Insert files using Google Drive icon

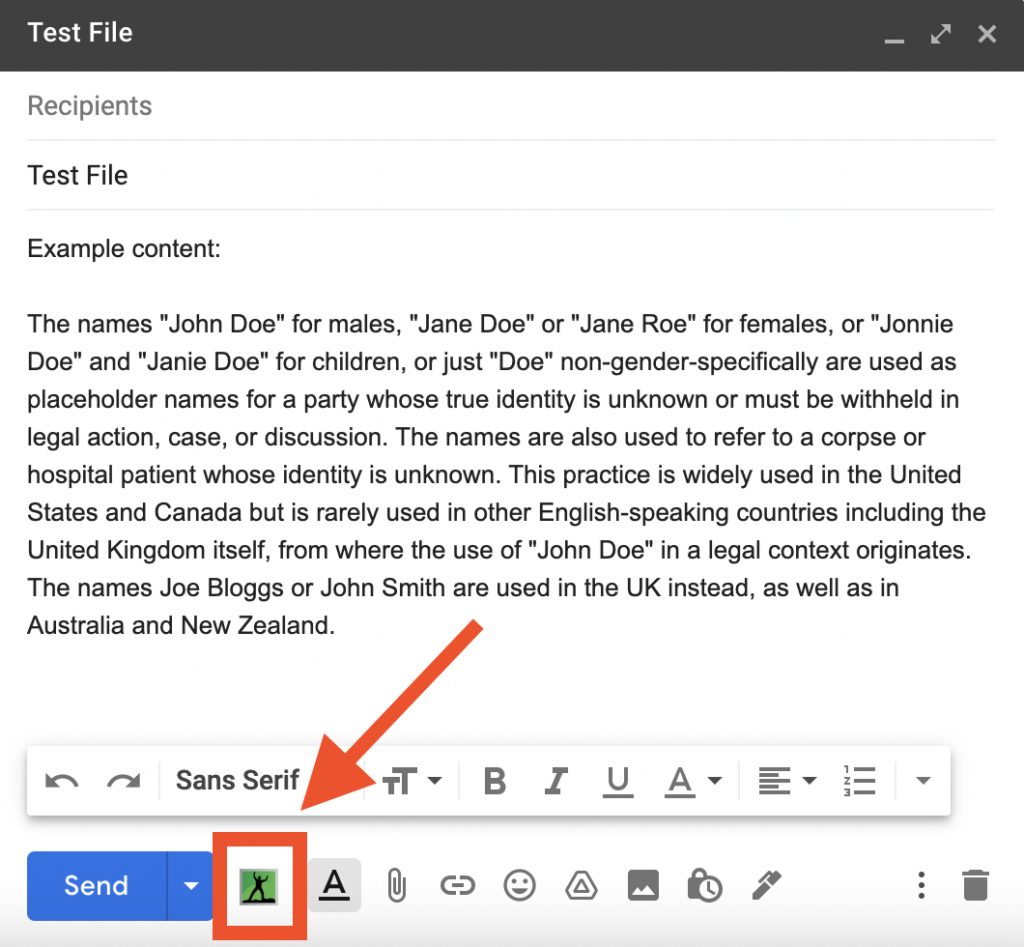(x=581, y=886)
